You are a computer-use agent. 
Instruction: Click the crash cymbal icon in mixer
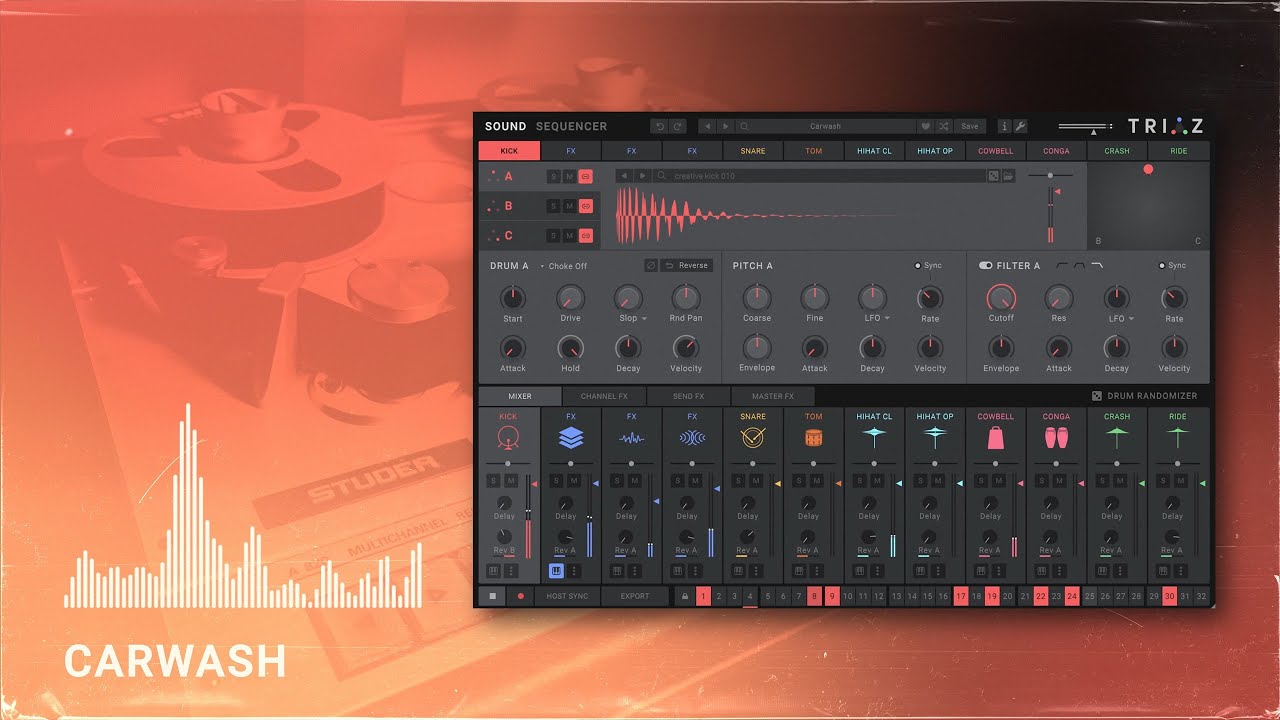[x=1117, y=437]
